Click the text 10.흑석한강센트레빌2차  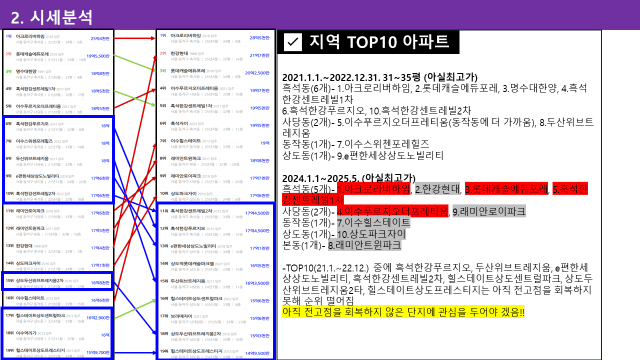[x=420, y=111]
